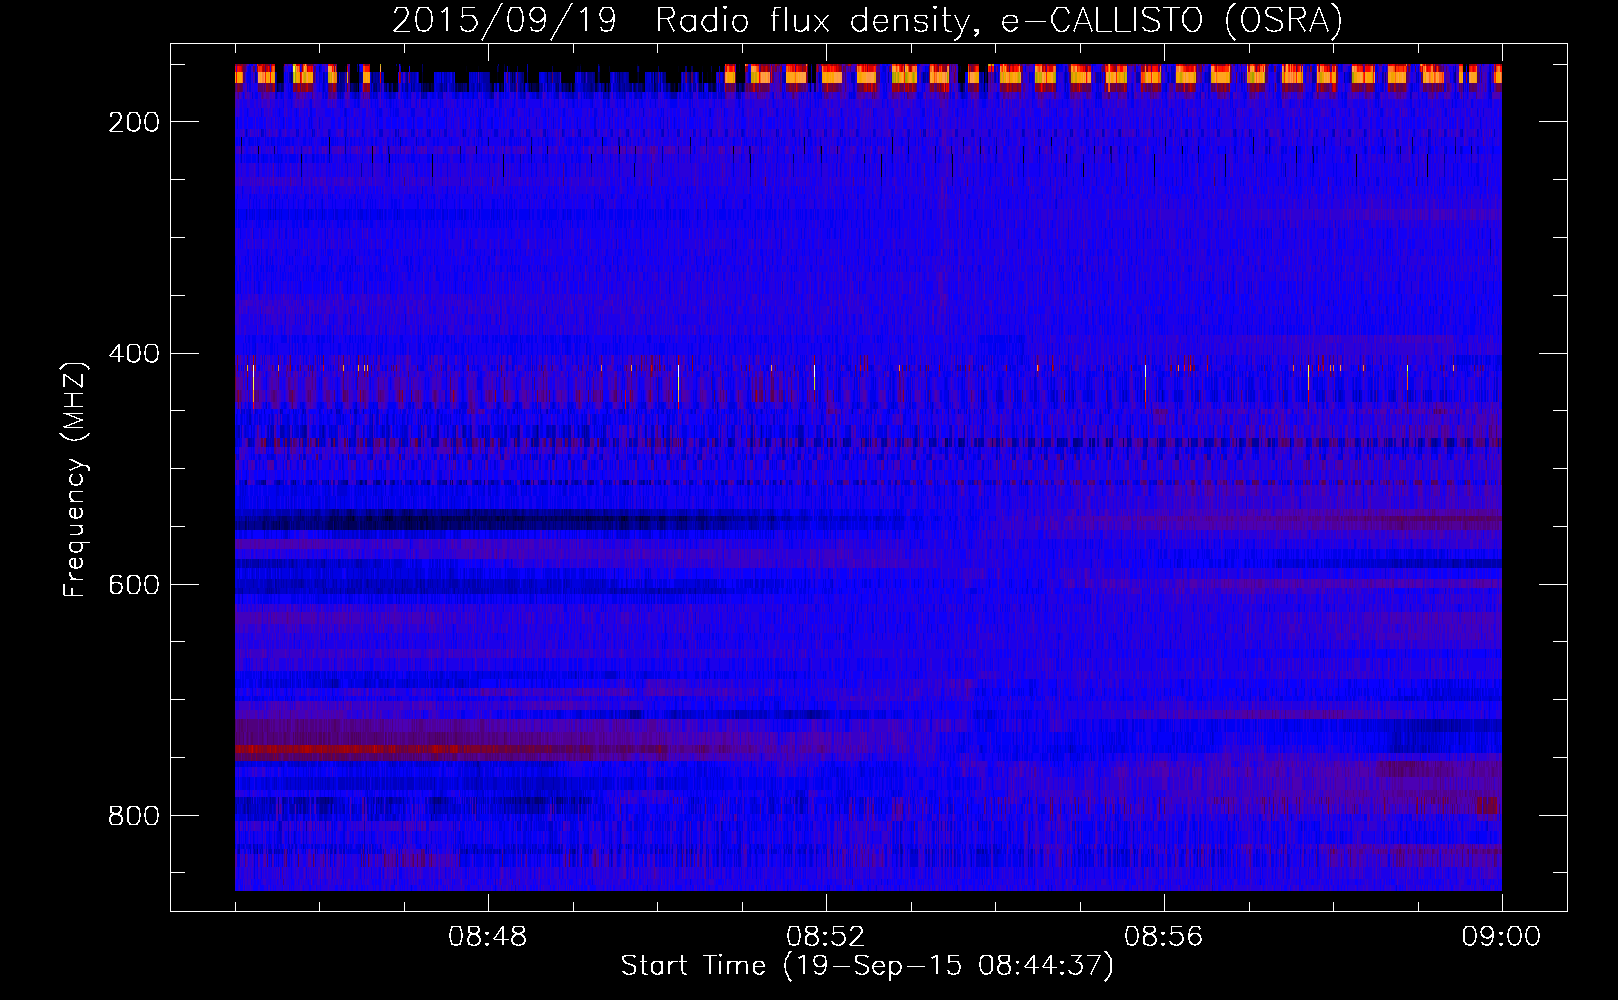
Task: Click the 200 frequency tick label
Action: click(134, 122)
